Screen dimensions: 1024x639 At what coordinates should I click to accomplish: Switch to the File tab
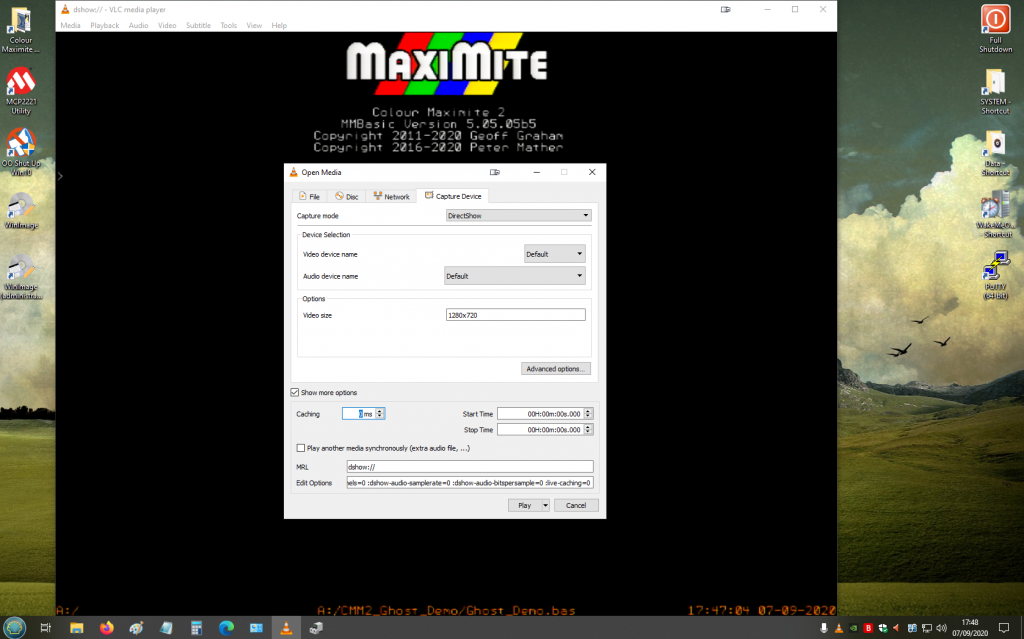[x=309, y=196]
